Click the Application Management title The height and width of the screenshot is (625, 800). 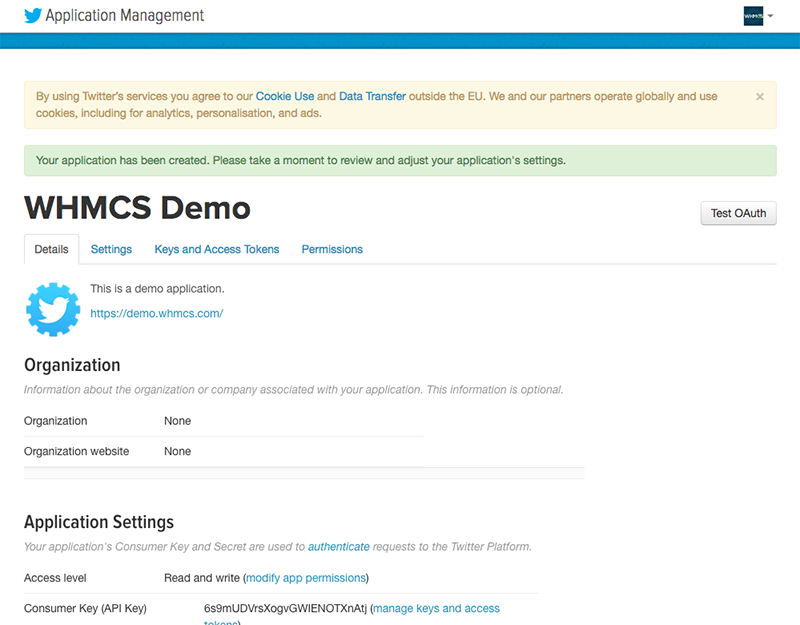(x=124, y=15)
